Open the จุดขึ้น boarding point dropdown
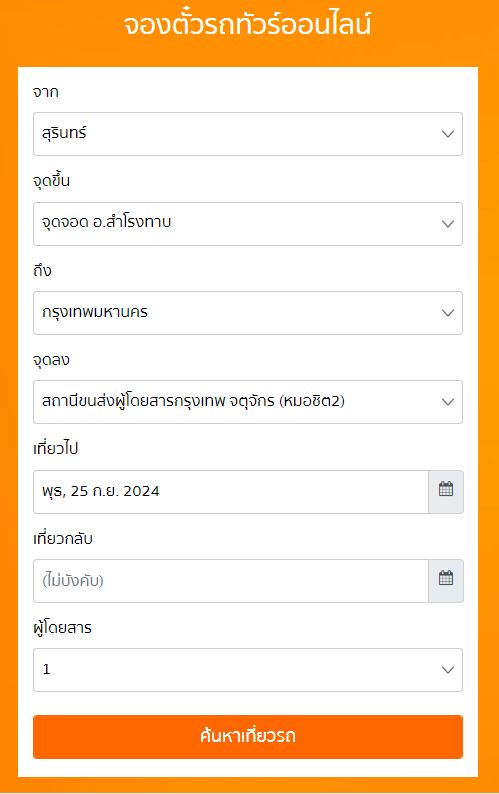This screenshot has height=794, width=499. pos(248,224)
